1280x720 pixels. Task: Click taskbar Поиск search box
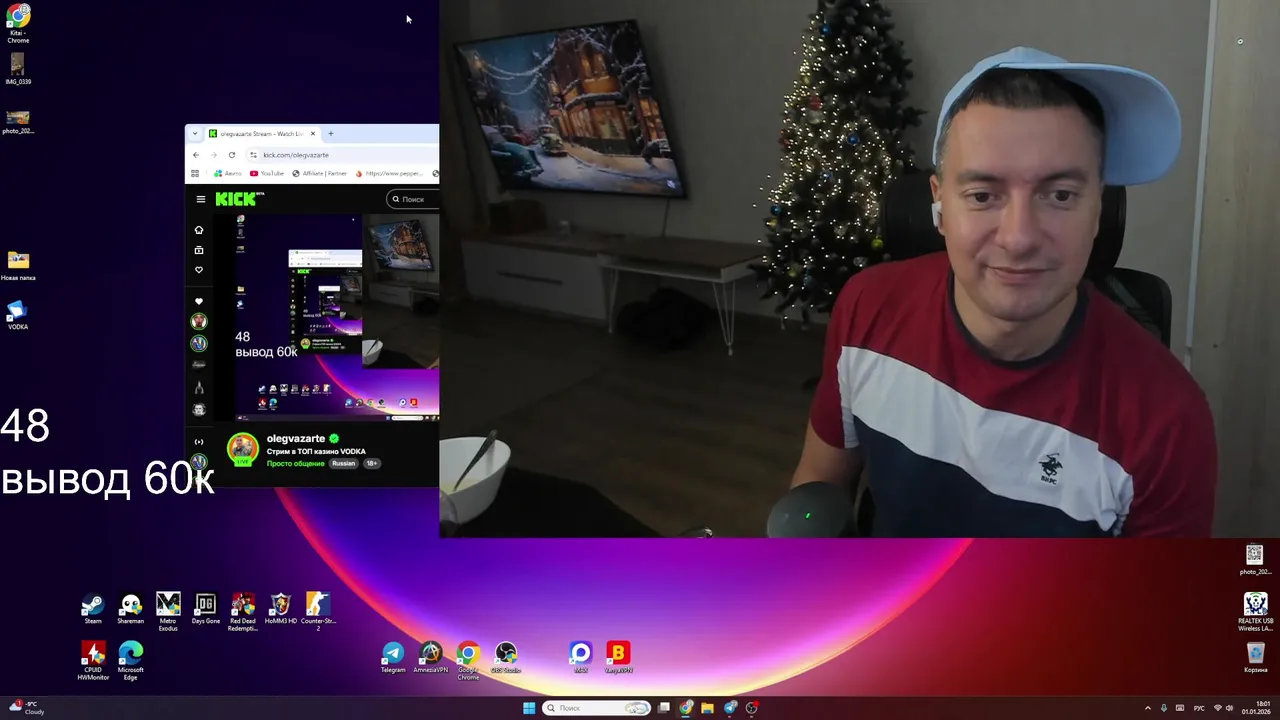(597, 708)
